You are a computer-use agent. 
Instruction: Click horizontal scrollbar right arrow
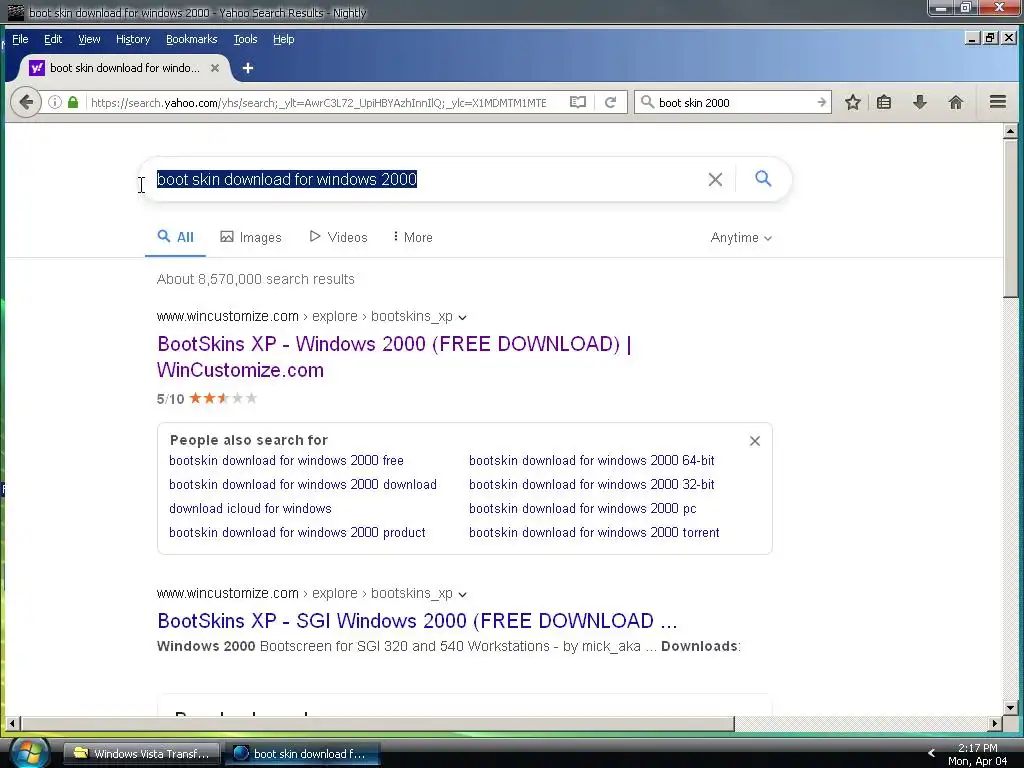[995, 723]
